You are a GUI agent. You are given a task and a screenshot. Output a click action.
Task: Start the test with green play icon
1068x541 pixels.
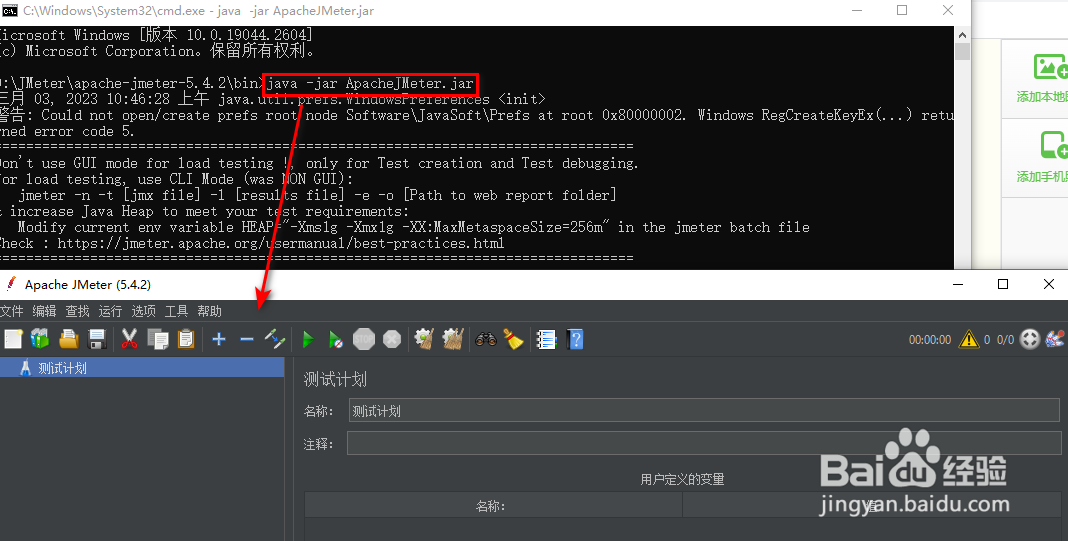(308, 339)
